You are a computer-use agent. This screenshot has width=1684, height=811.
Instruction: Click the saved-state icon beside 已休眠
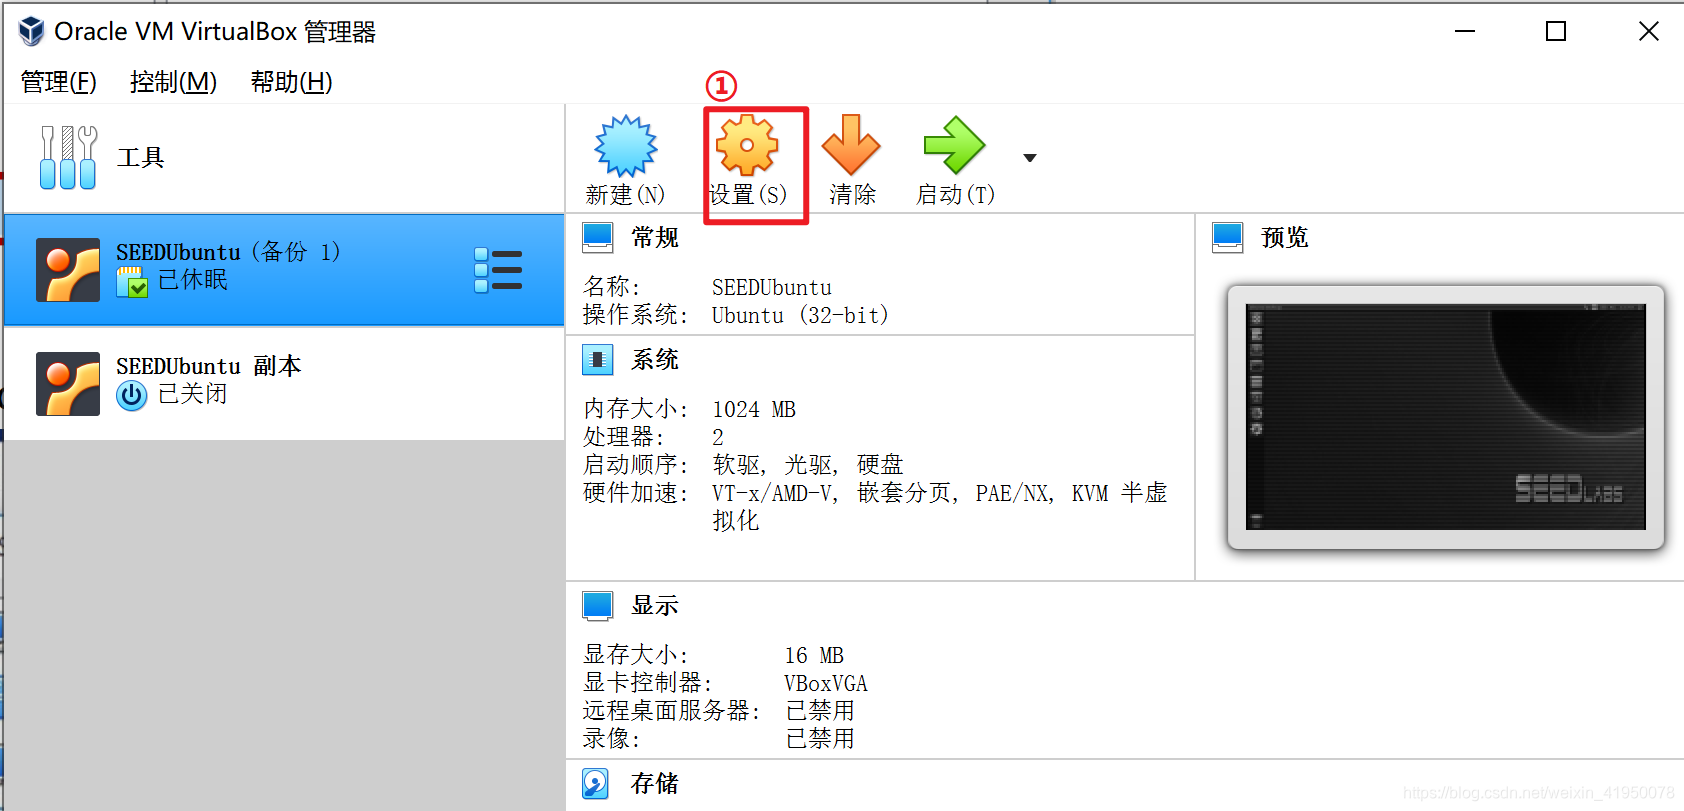tap(132, 282)
